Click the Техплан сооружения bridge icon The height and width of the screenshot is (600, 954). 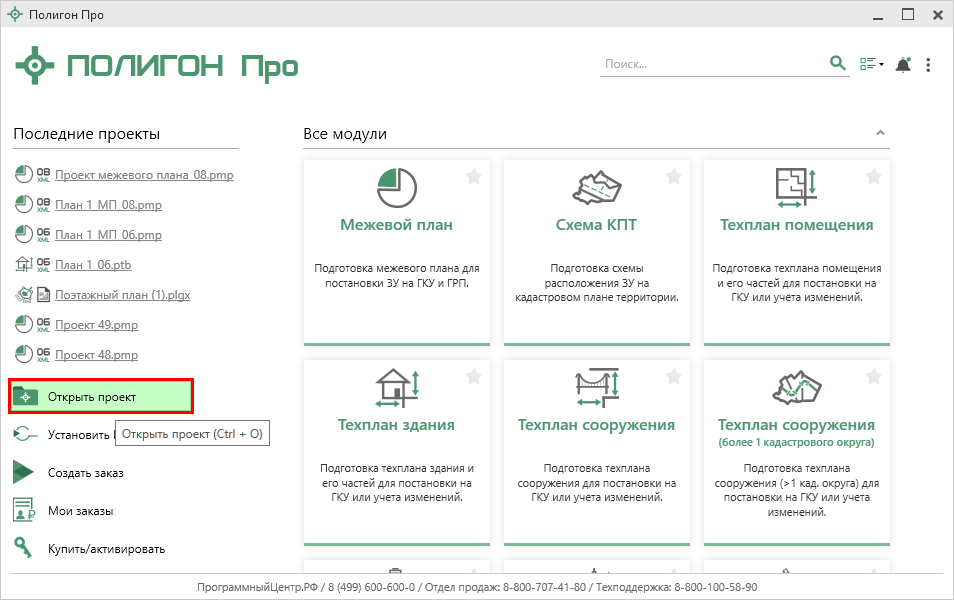(597, 388)
